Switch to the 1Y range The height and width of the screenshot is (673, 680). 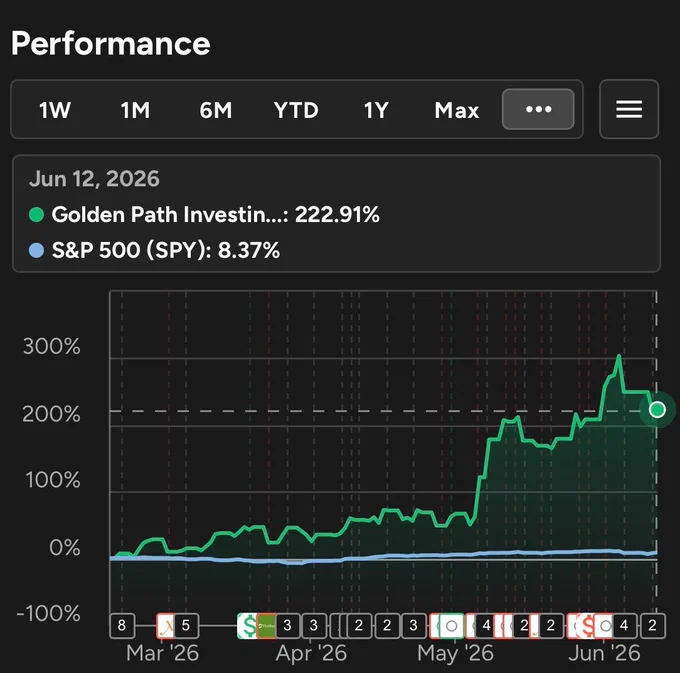point(376,110)
